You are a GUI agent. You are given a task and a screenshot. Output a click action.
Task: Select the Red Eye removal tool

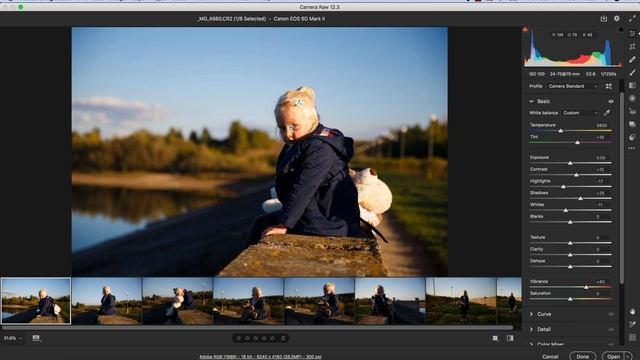tap(632, 111)
